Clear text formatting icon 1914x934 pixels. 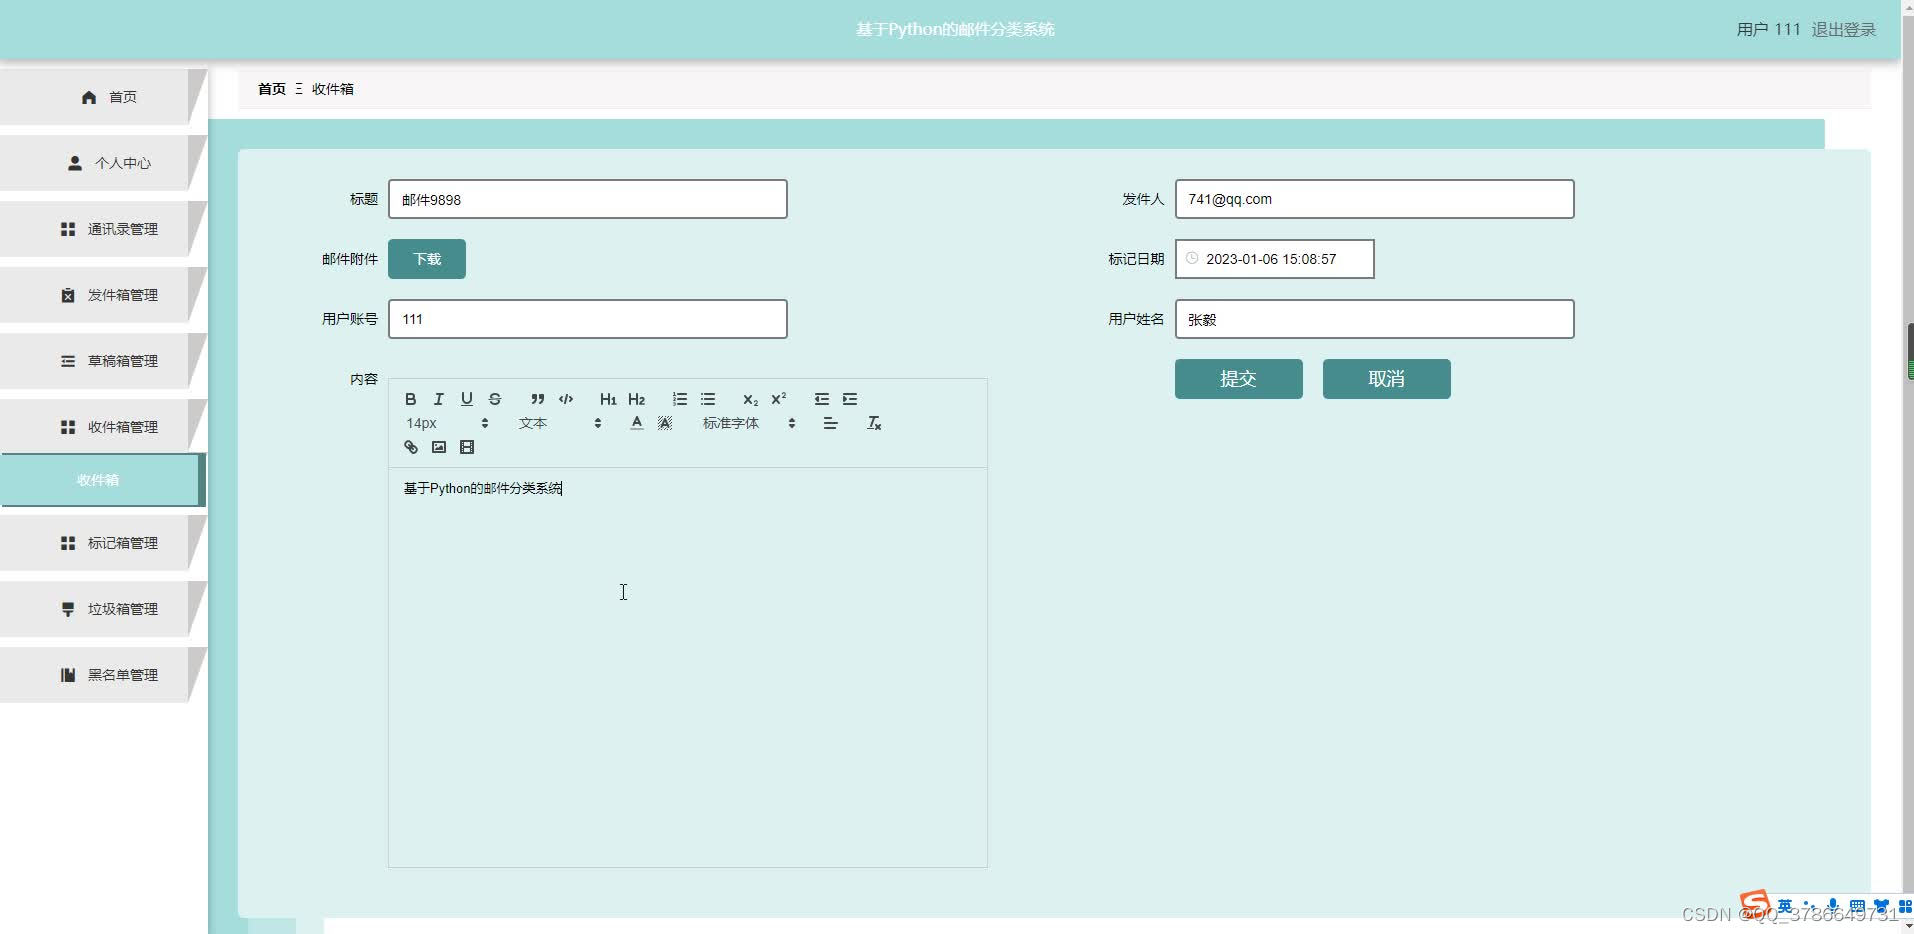tap(874, 423)
